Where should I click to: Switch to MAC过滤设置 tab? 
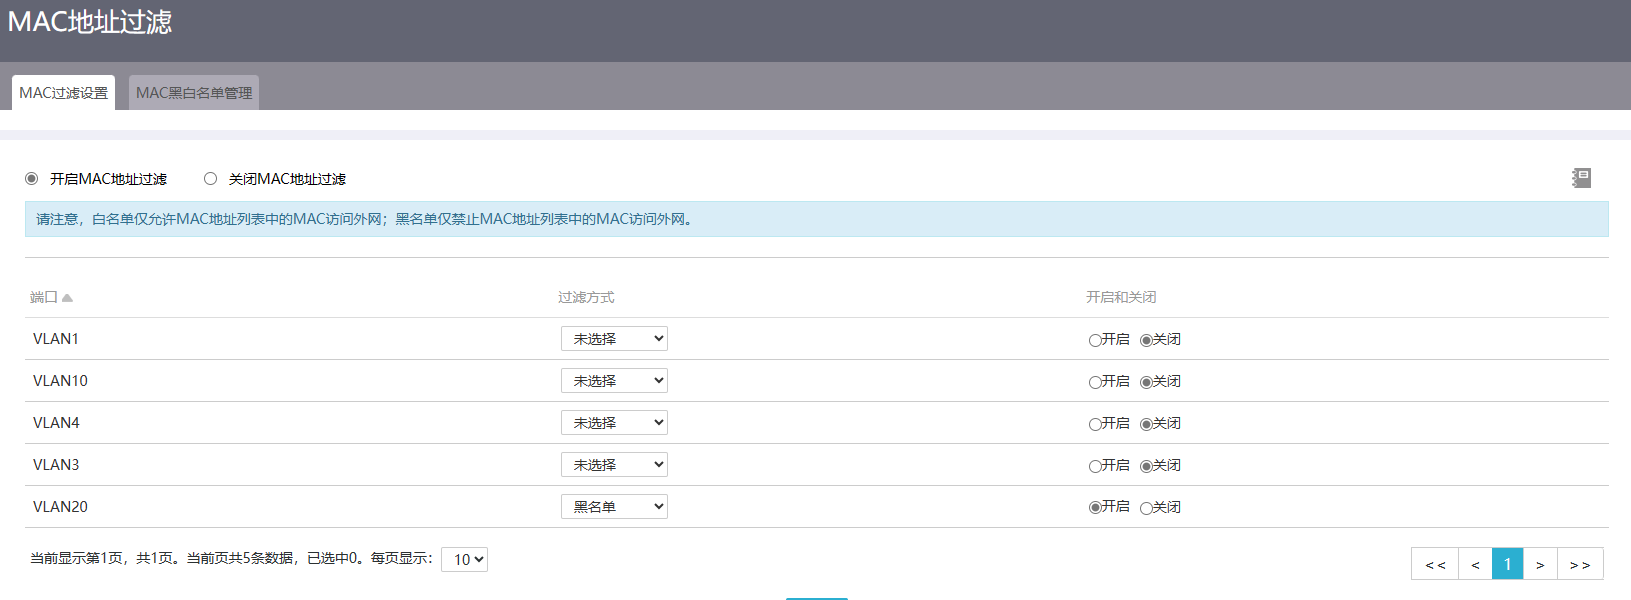(x=63, y=93)
